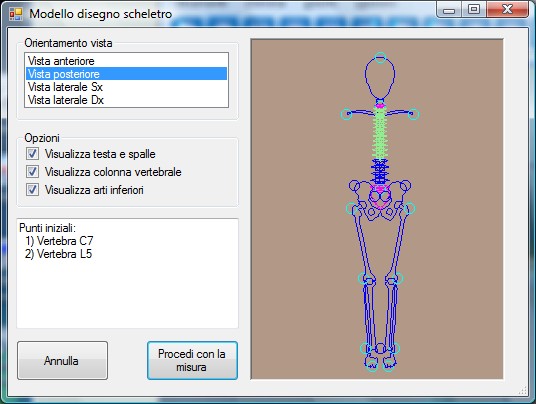536x404 pixels.
Task: Click Procedi con la misura
Action: [x=192, y=361]
